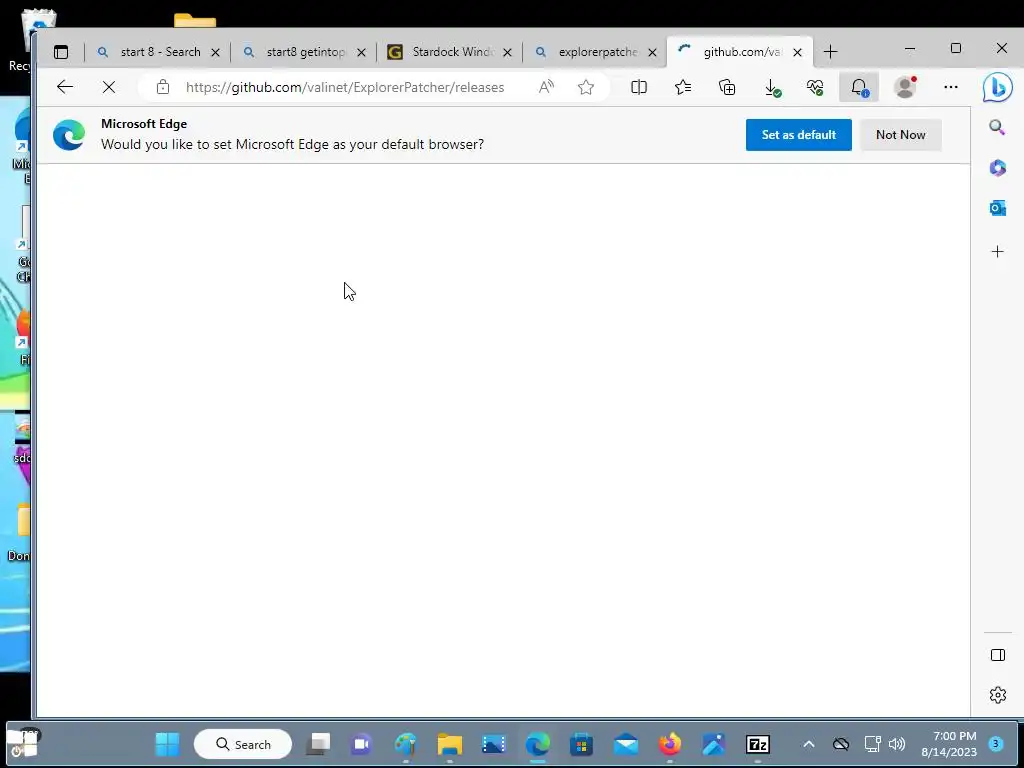Open the Outlook sidebar icon
Viewport: 1024px width, 768px height.
pos(997,208)
